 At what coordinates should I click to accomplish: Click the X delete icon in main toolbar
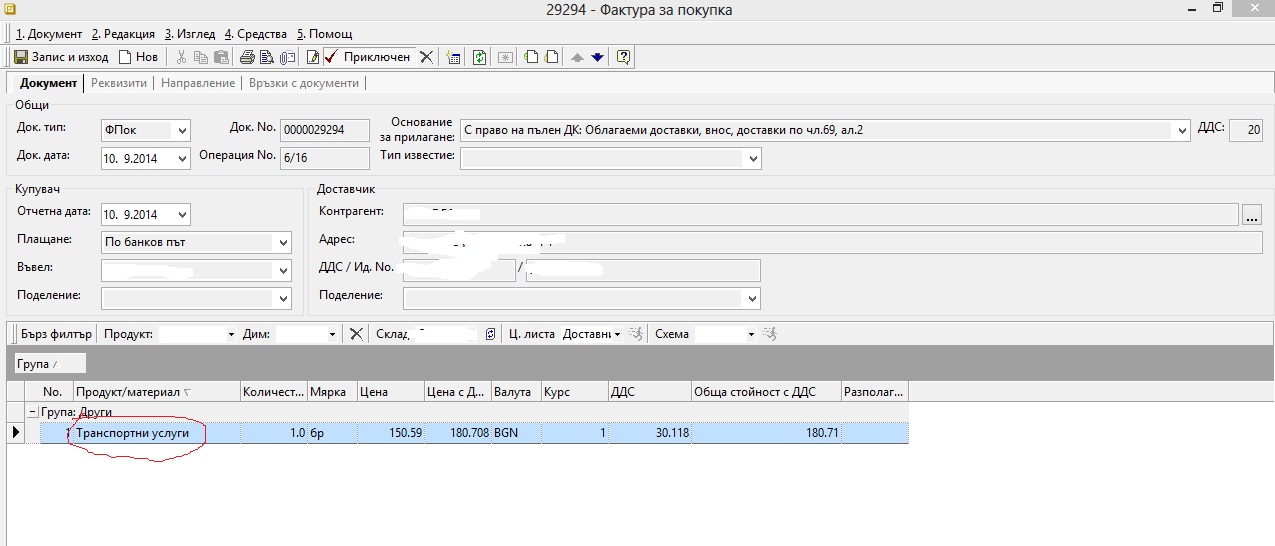[x=426, y=57]
